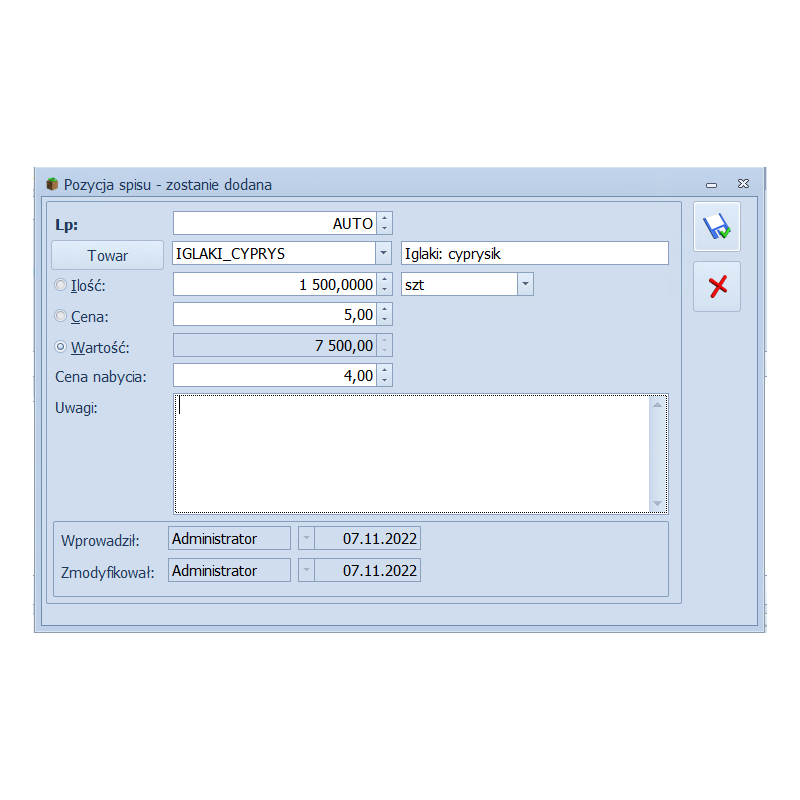Open the Wprowadził date dropdown arrow

point(306,539)
